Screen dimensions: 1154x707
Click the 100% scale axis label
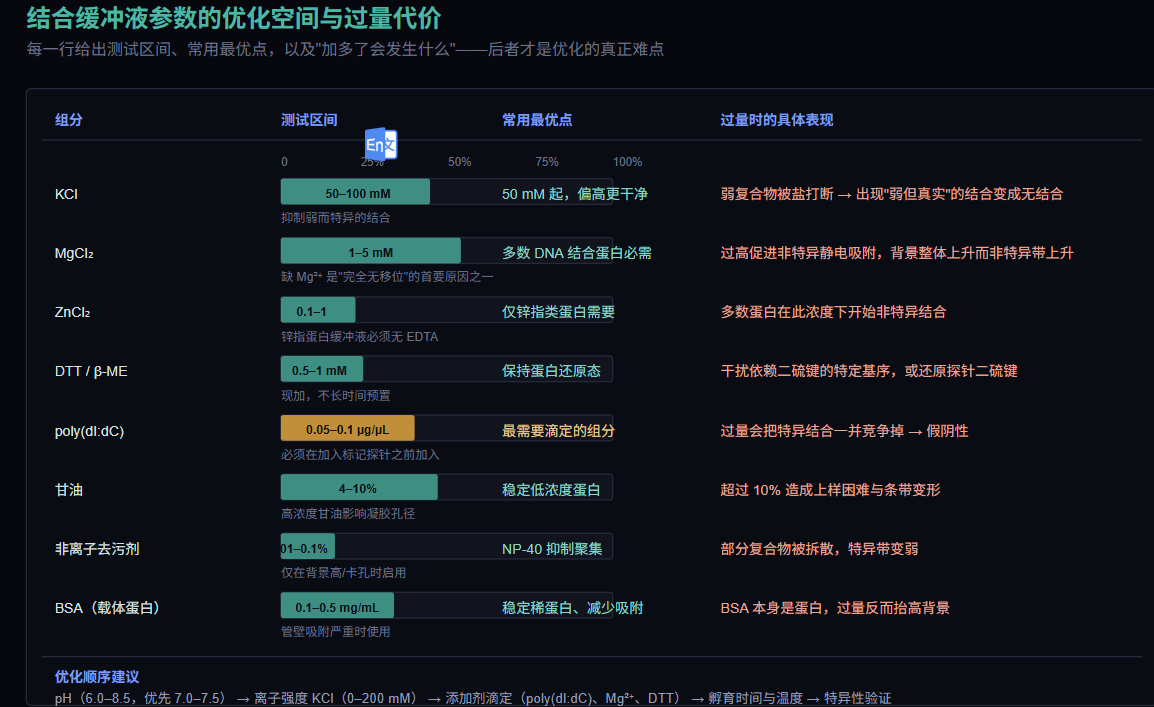coord(628,162)
